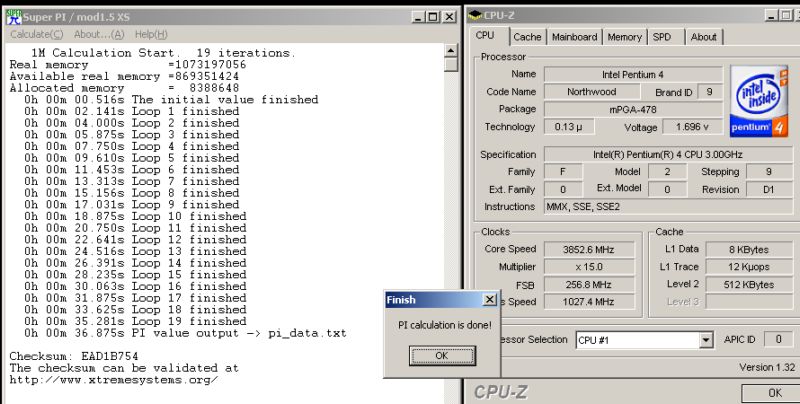Screen dimensions: 800x404
Task: Click the Brand ID 9 field
Action: click(x=709, y=92)
